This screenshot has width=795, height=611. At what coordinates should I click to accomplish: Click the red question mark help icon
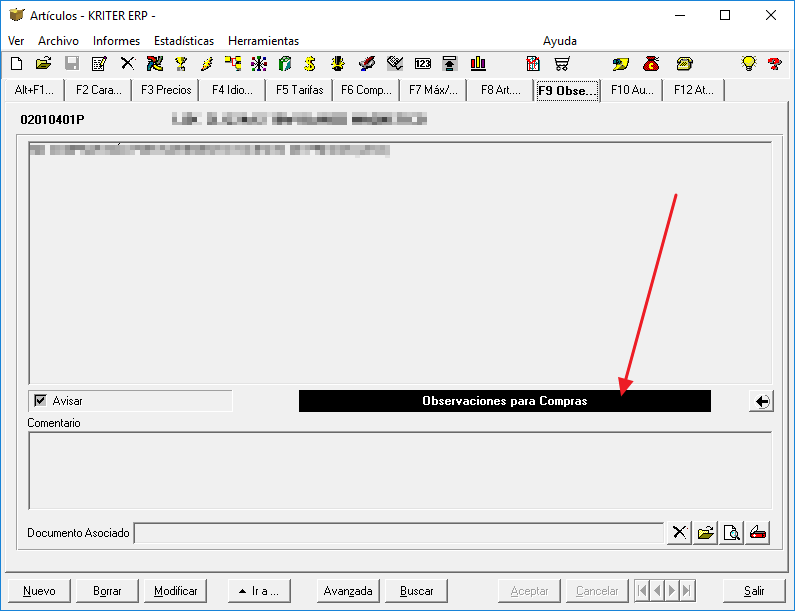click(x=774, y=64)
